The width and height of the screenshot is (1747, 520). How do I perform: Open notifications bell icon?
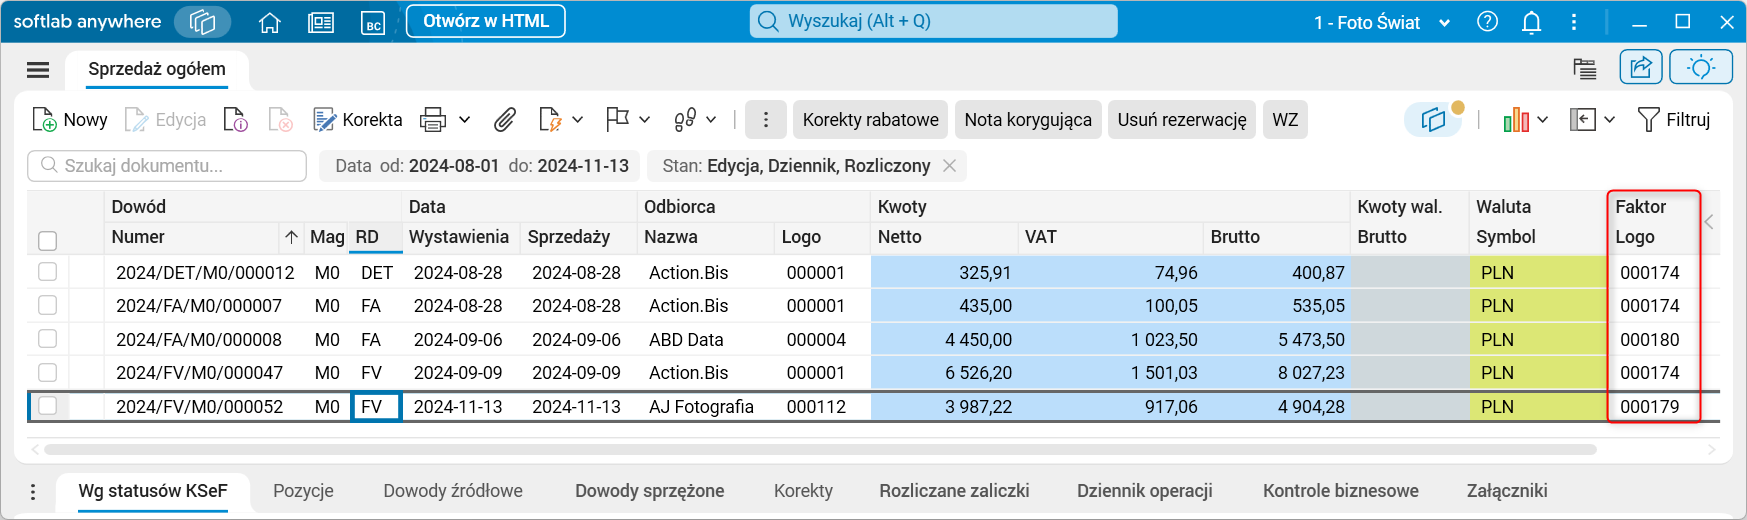click(1531, 22)
